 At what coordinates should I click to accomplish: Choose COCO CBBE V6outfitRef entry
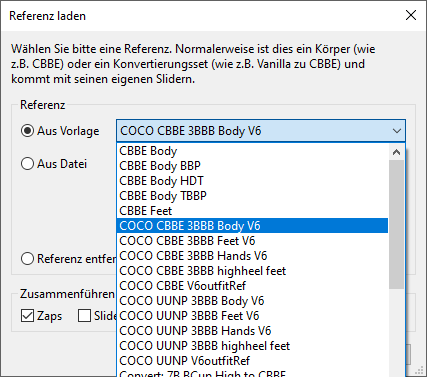252,286
